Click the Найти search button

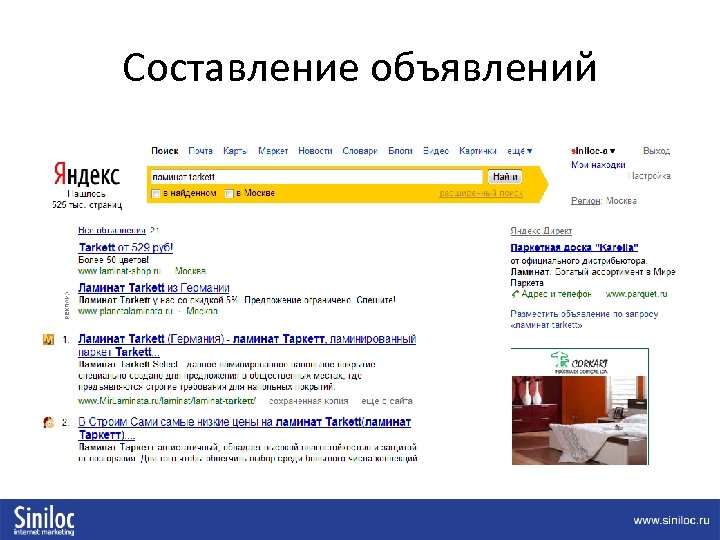(505, 177)
